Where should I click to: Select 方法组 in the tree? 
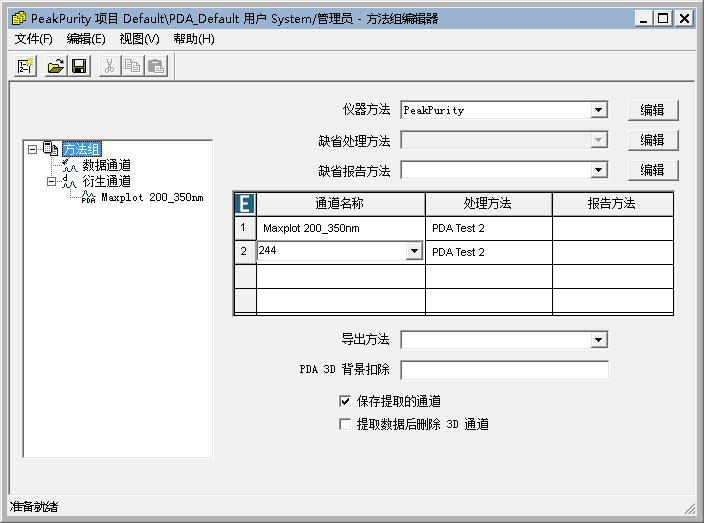[82, 149]
